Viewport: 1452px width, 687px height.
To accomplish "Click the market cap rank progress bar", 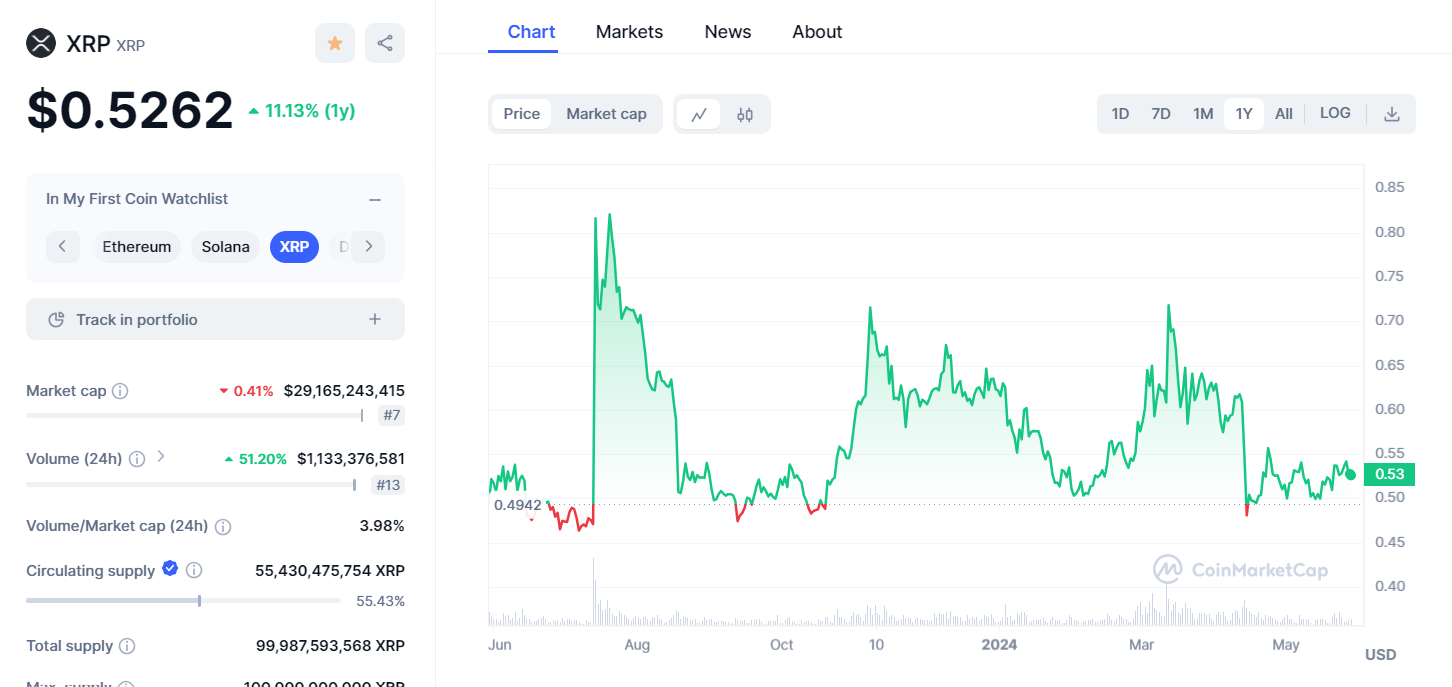I will point(194,415).
